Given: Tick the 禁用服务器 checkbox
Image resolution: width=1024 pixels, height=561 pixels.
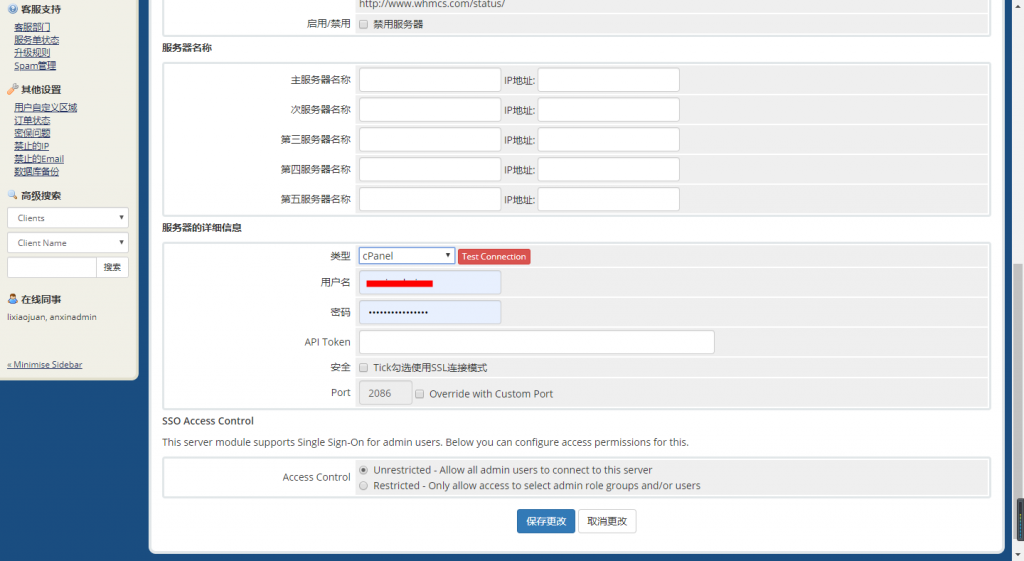Looking at the screenshot, I should (x=363, y=24).
